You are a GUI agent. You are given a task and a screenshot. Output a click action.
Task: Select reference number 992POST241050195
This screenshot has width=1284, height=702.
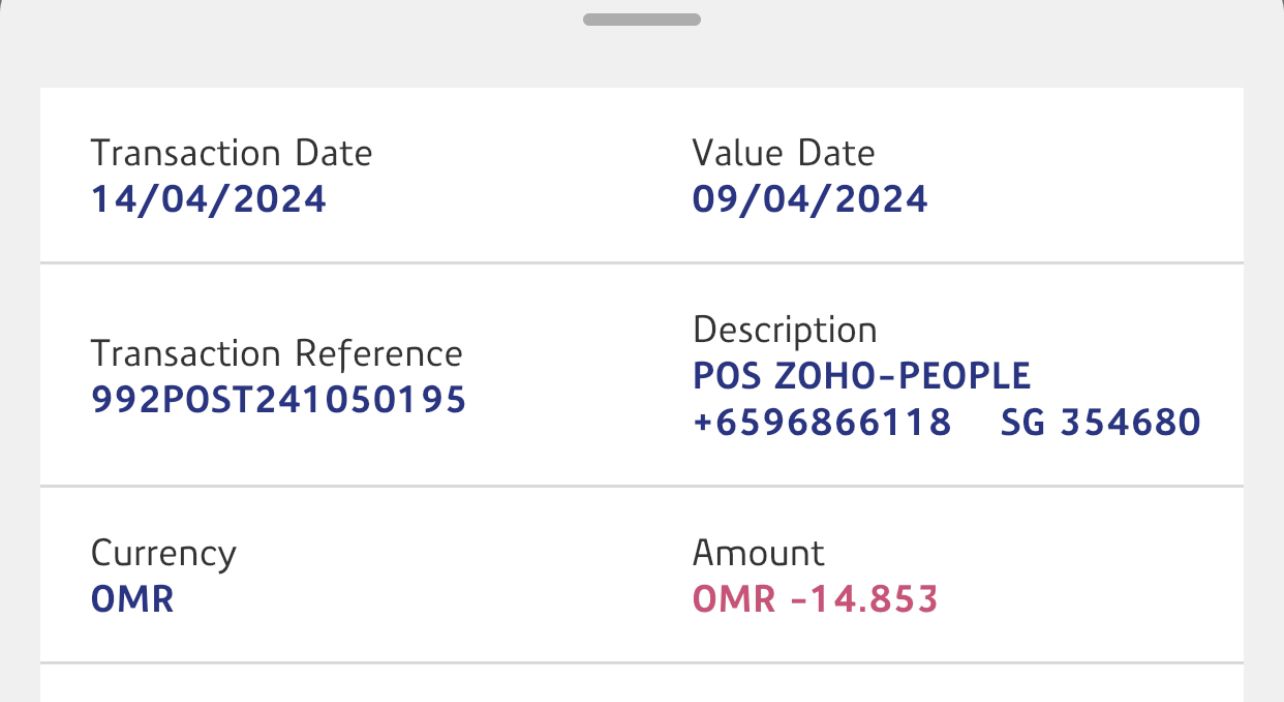[x=278, y=399]
